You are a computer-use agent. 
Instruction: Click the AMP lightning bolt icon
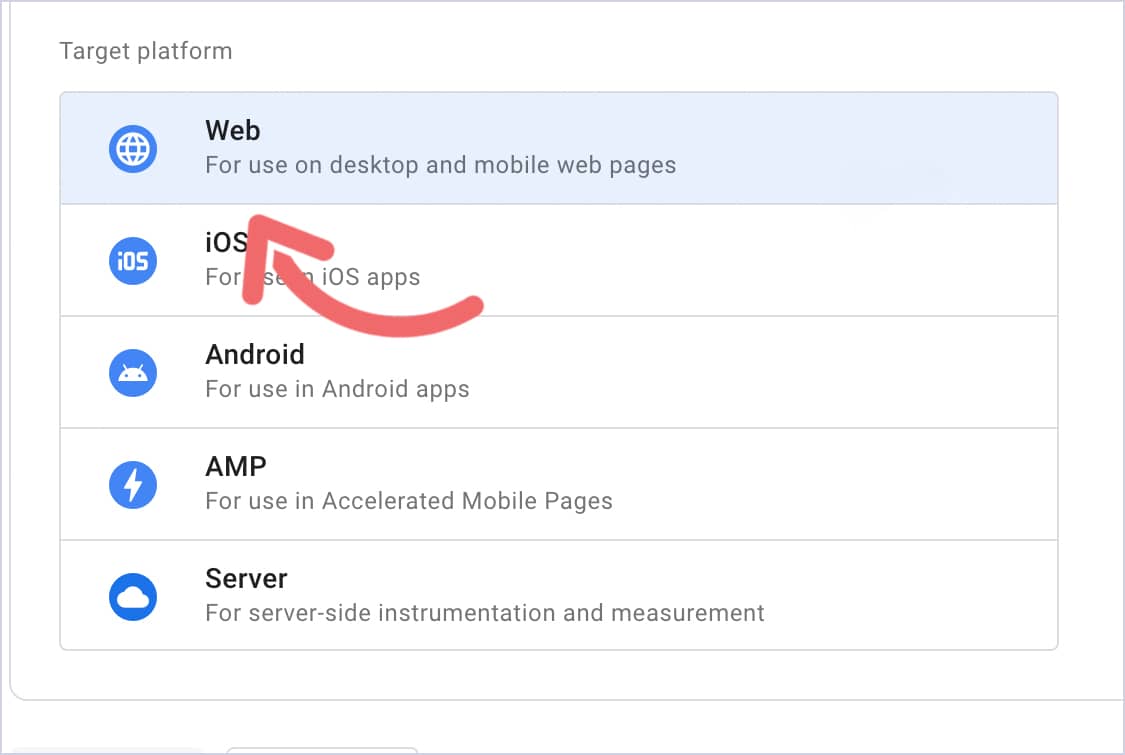133,484
